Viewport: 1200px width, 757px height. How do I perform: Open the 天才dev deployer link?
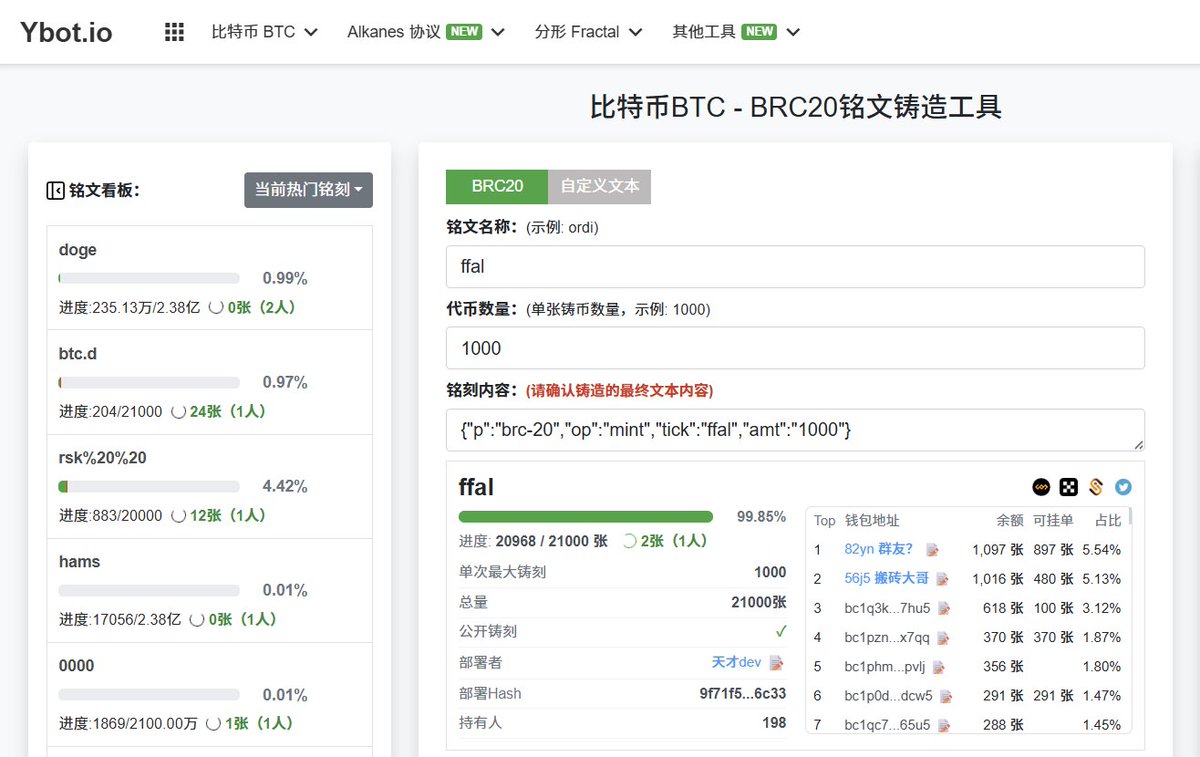[737, 663]
